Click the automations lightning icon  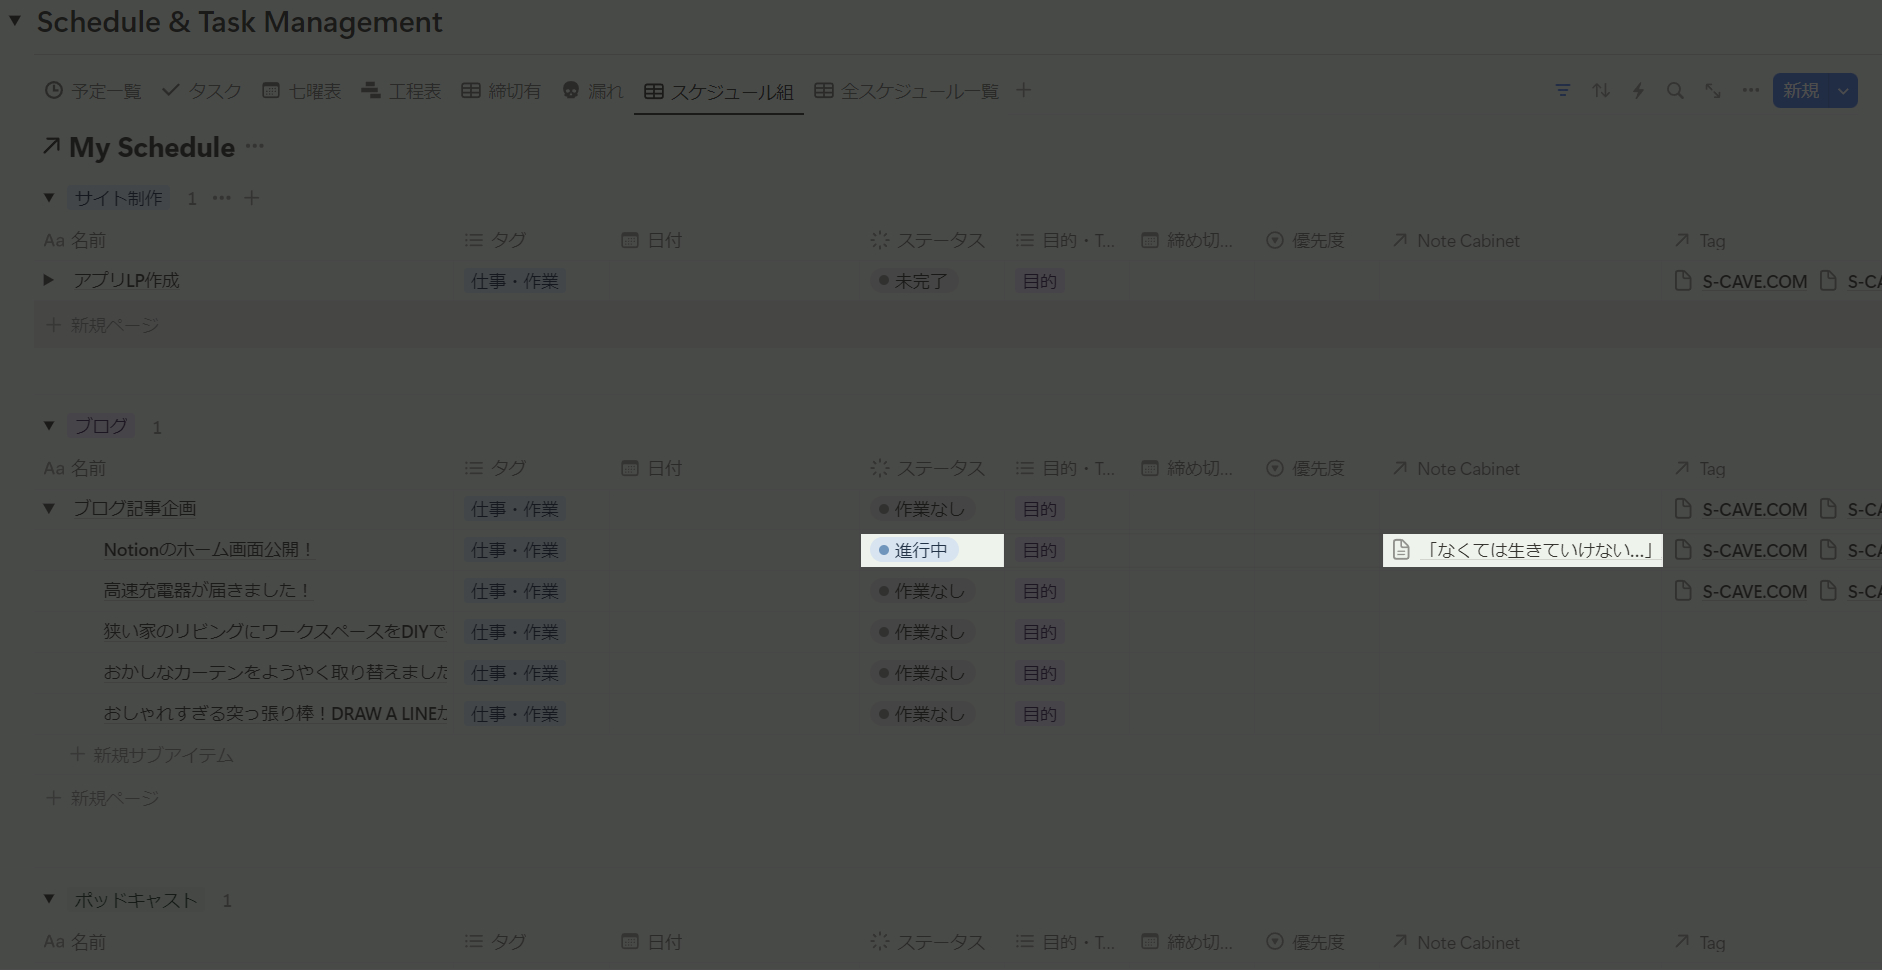point(1637,90)
